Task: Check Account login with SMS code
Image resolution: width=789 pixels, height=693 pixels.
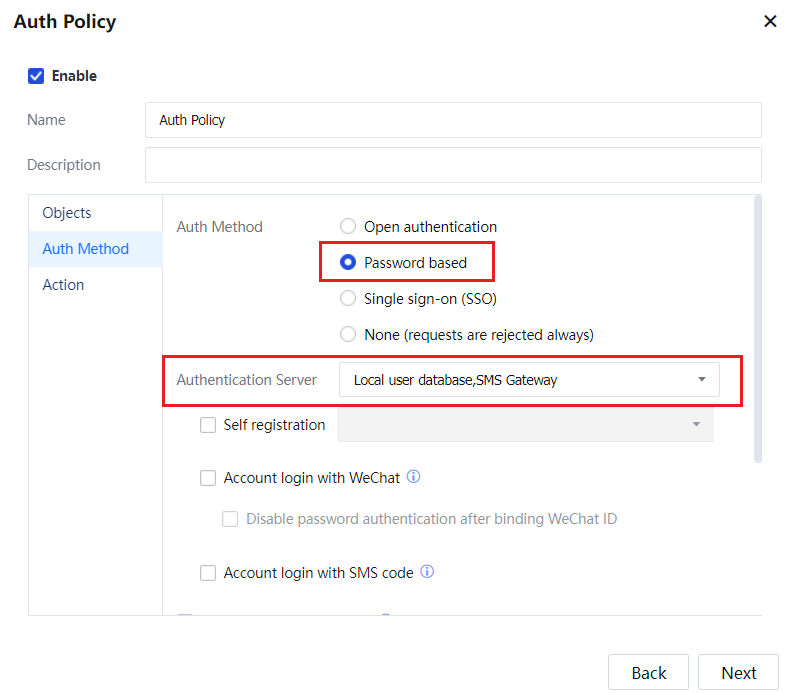Action: pos(208,573)
